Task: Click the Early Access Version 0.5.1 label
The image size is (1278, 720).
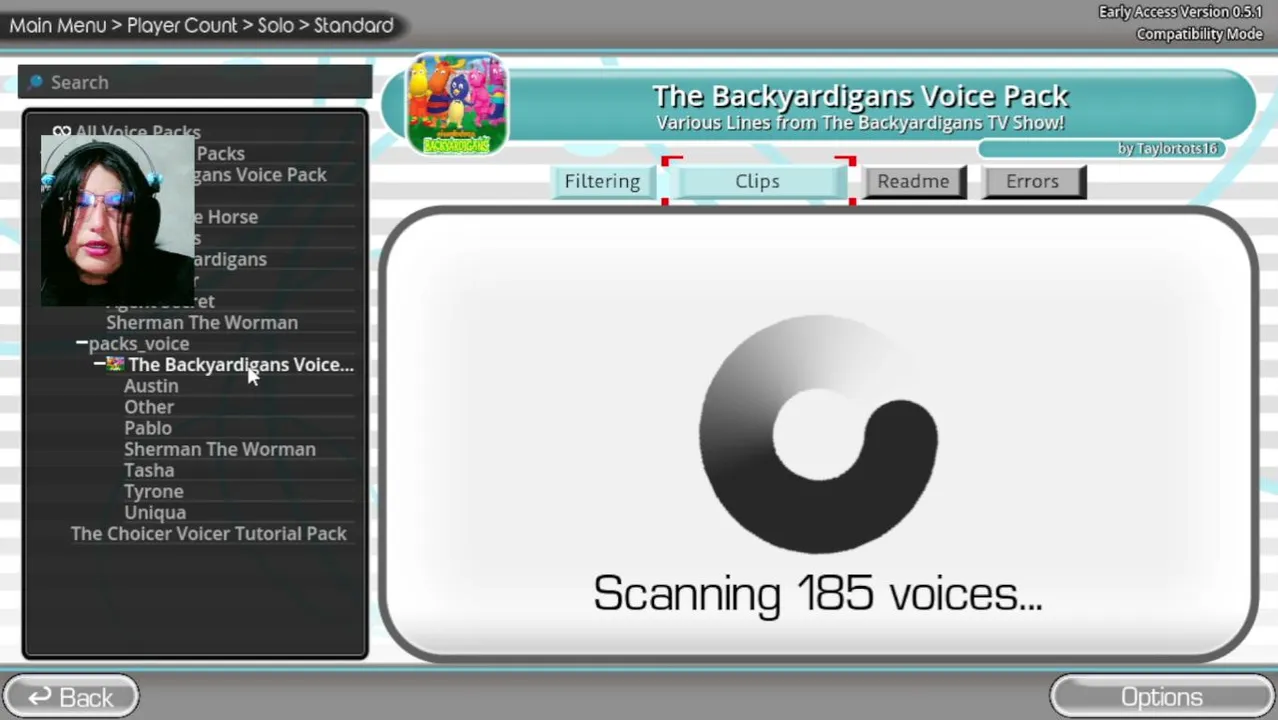Action: coord(1181,12)
